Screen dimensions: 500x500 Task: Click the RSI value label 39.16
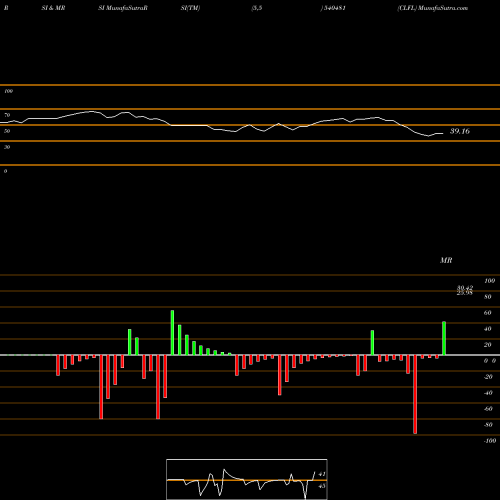(460, 131)
